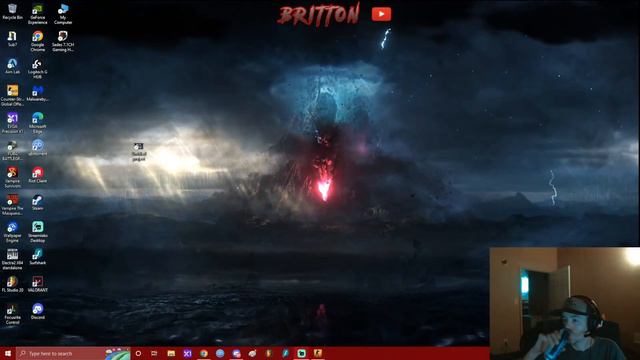Launch Discord from the desktop
The width and height of the screenshot is (640, 360).
point(38,311)
